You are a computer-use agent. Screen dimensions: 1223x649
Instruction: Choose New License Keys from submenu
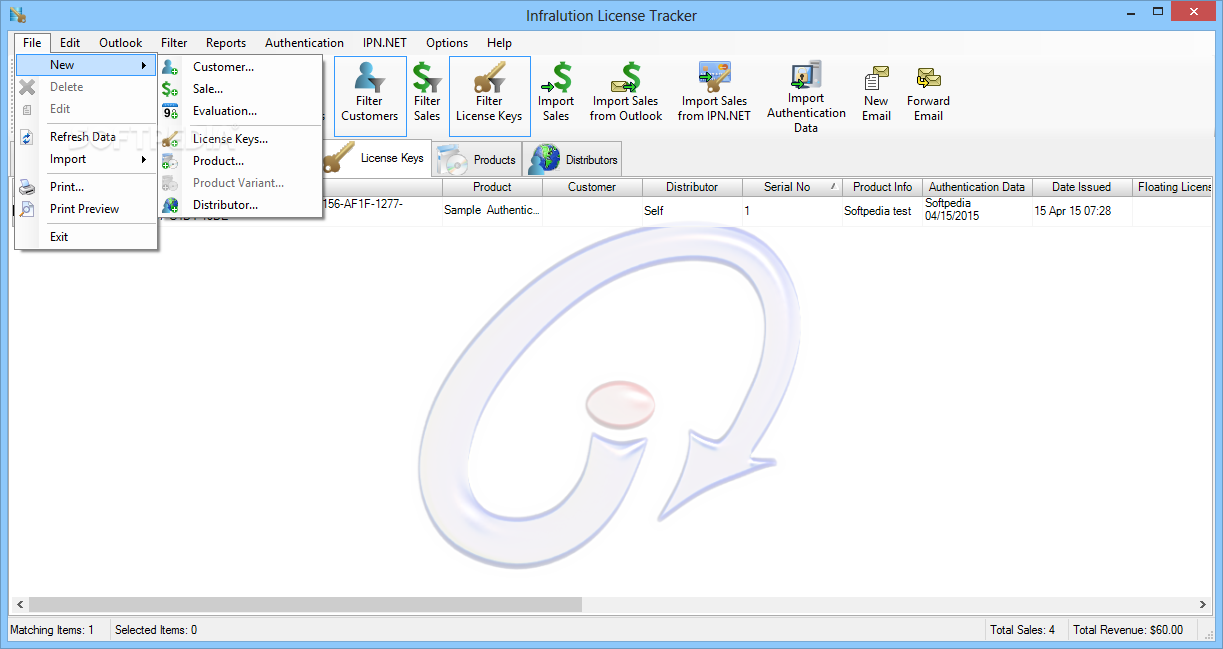tap(240, 139)
